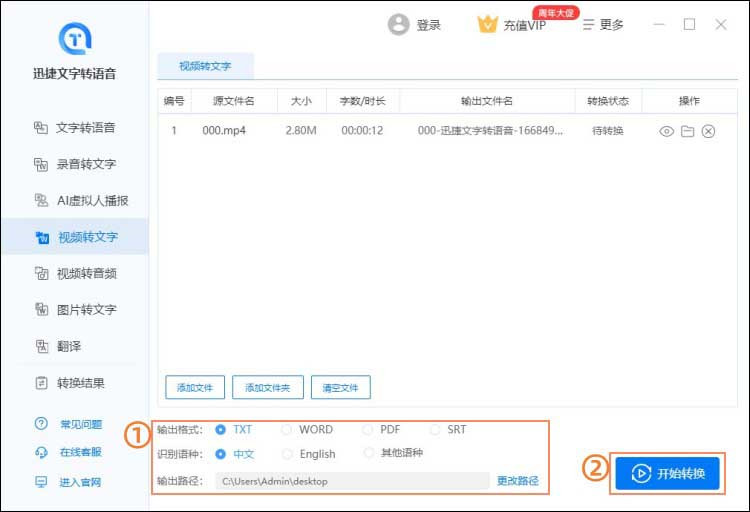Open 转换结果 in sidebar
The height and width of the screenshot is (512, 750).
point(75,383)
